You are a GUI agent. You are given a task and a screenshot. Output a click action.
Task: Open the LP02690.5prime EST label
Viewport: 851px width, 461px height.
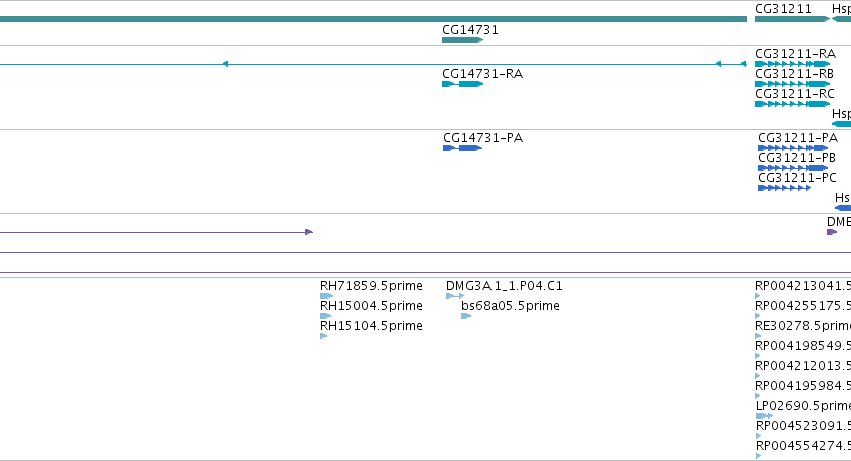tap(803, 406)
